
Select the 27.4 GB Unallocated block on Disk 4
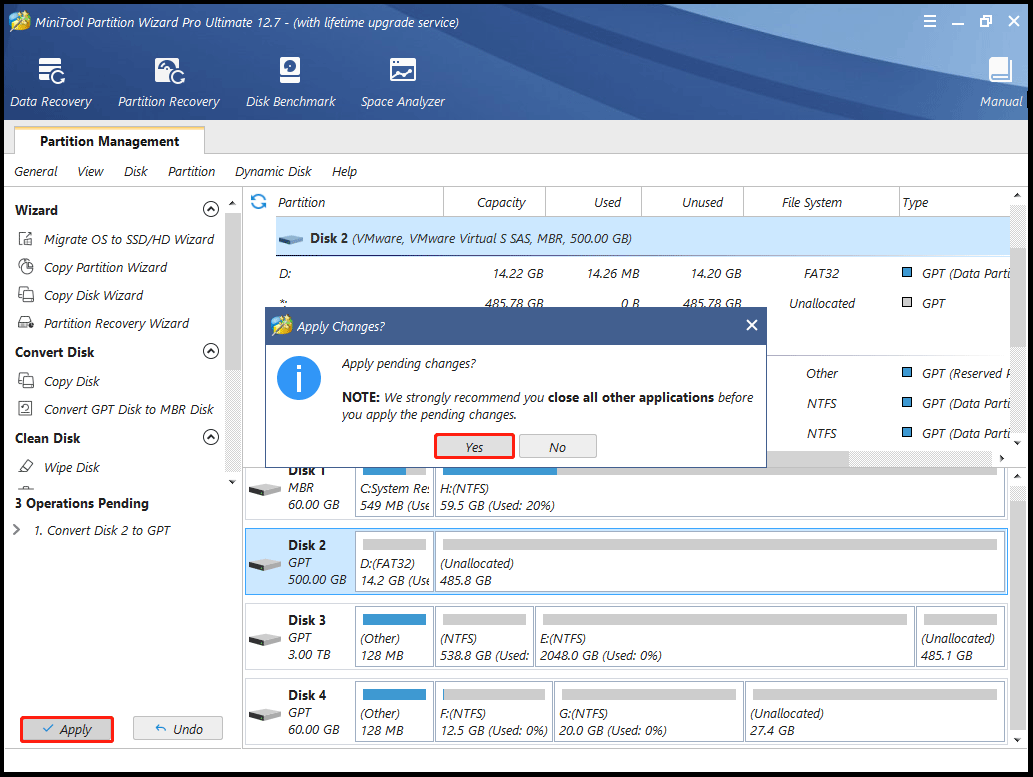click(x=875, y=712)
